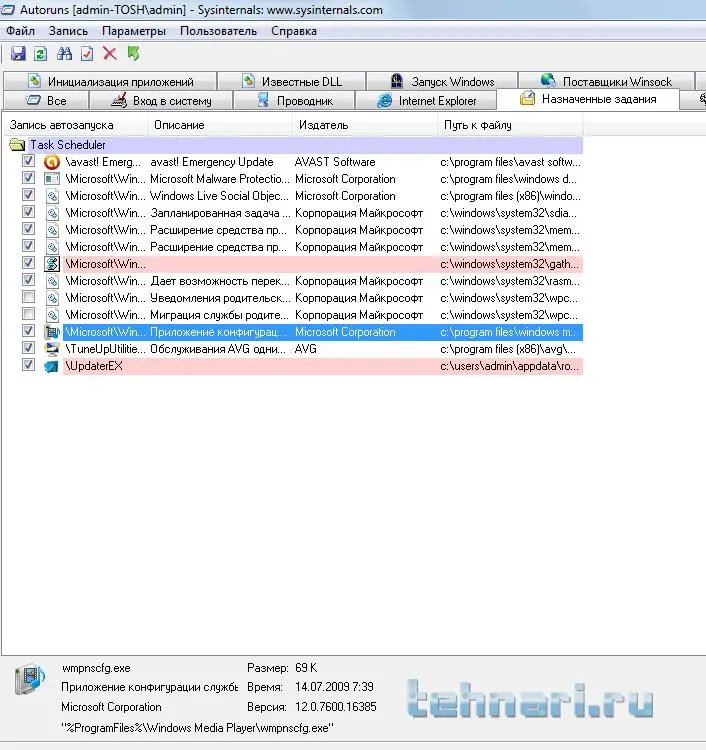706x750 pixels.
Task: Click the Save toolbar icon
Action: pyautogui.click(x=18, y=54)
